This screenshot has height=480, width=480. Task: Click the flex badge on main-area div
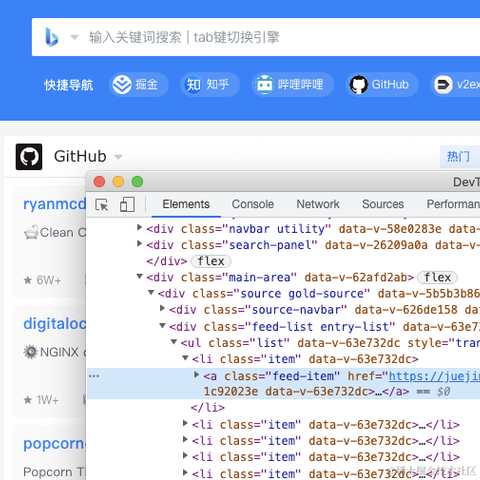(x=437, y=277)
